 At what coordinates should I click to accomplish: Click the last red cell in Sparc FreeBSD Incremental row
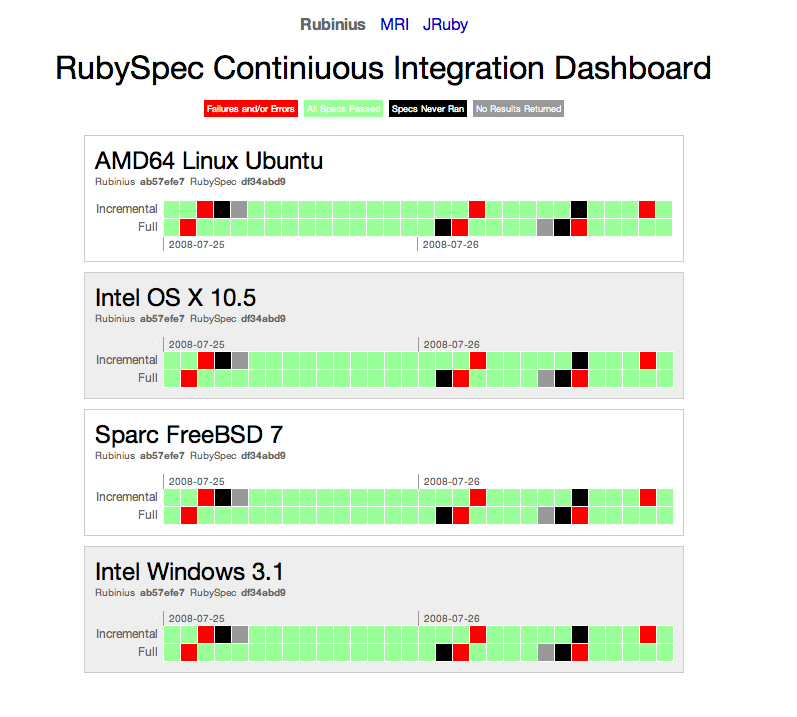pos(648,497)
